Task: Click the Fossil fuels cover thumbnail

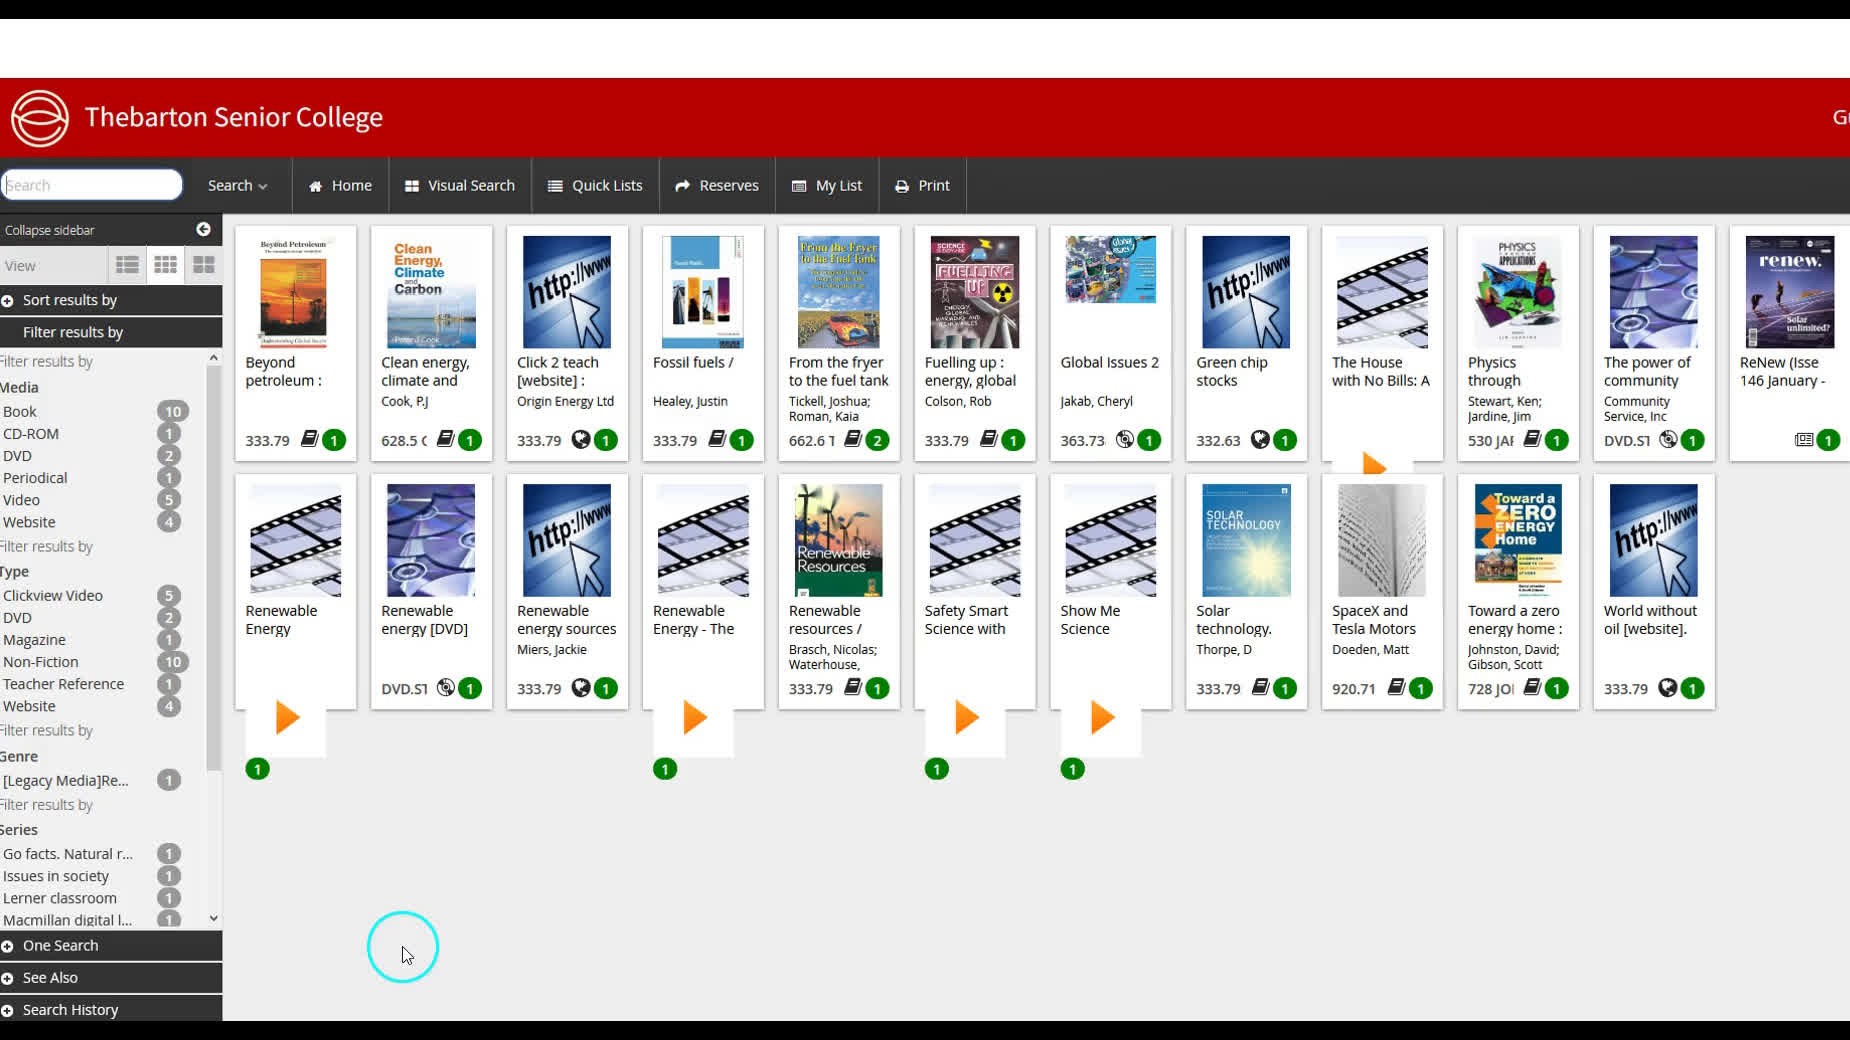Action: pos(702,291)
